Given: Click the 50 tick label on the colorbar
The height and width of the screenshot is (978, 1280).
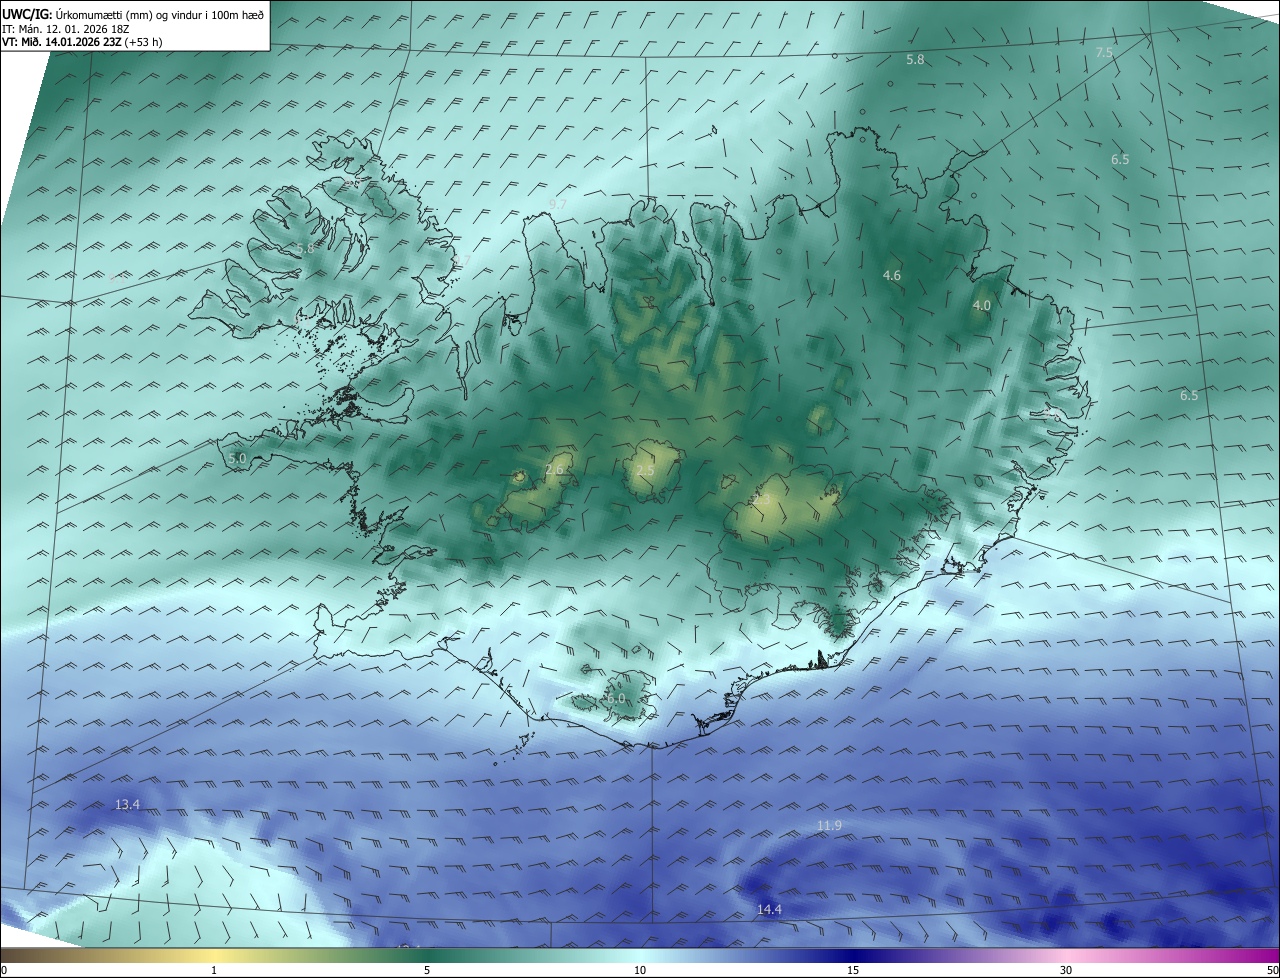Looking at the screenshot, I should pyautogui.click(x=1272, y=970).
